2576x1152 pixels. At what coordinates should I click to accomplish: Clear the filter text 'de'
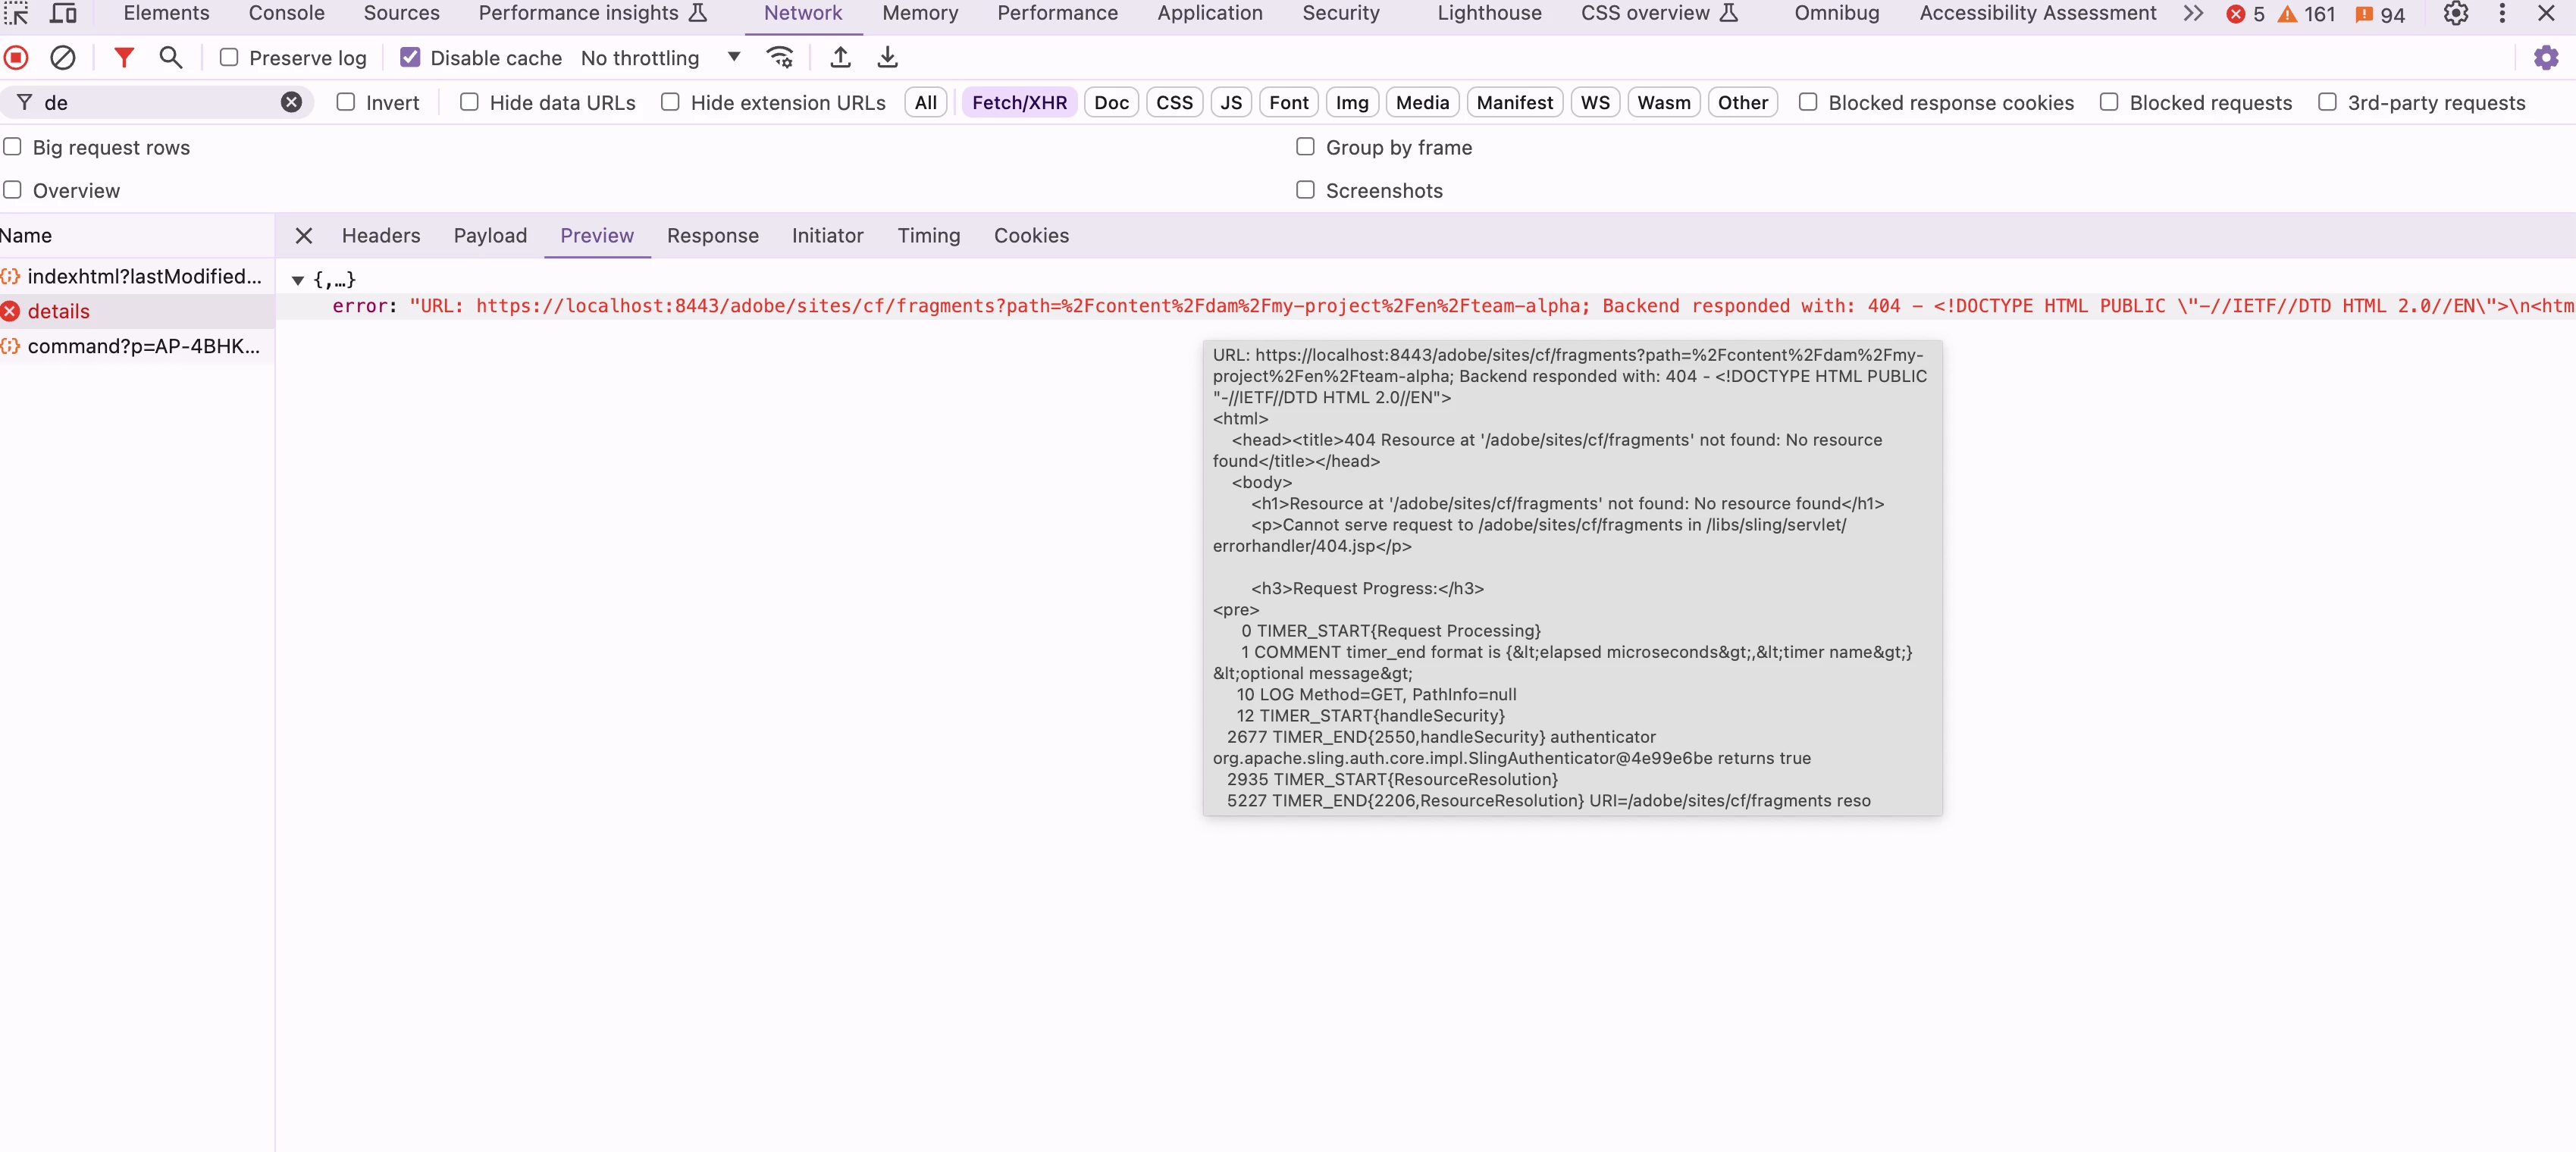[x=291, y=102]
